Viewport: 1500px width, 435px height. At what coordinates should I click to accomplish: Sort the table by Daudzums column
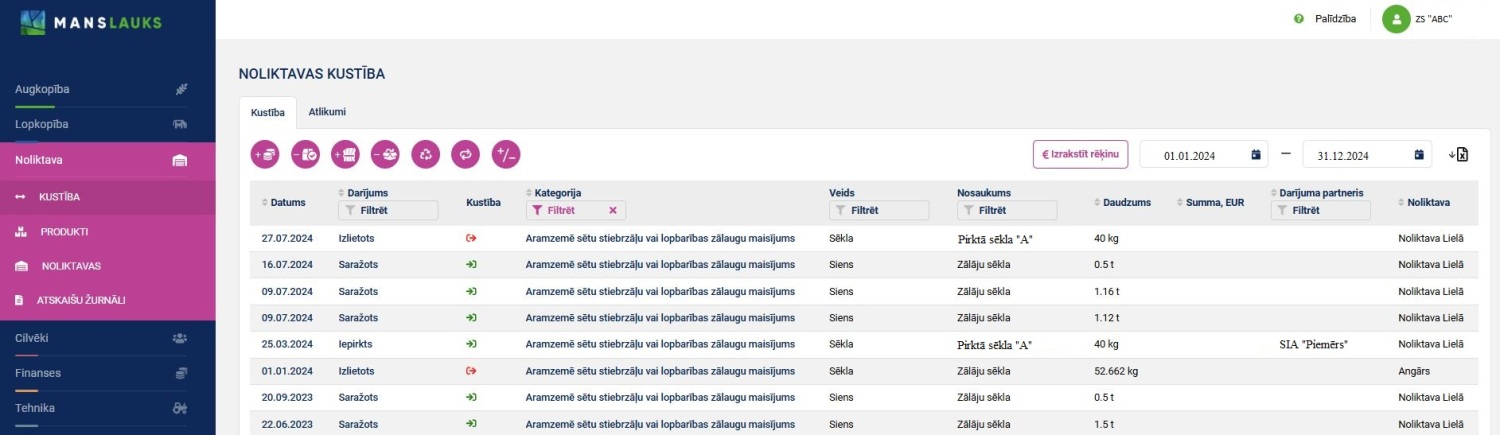(x=1126, y=202)
